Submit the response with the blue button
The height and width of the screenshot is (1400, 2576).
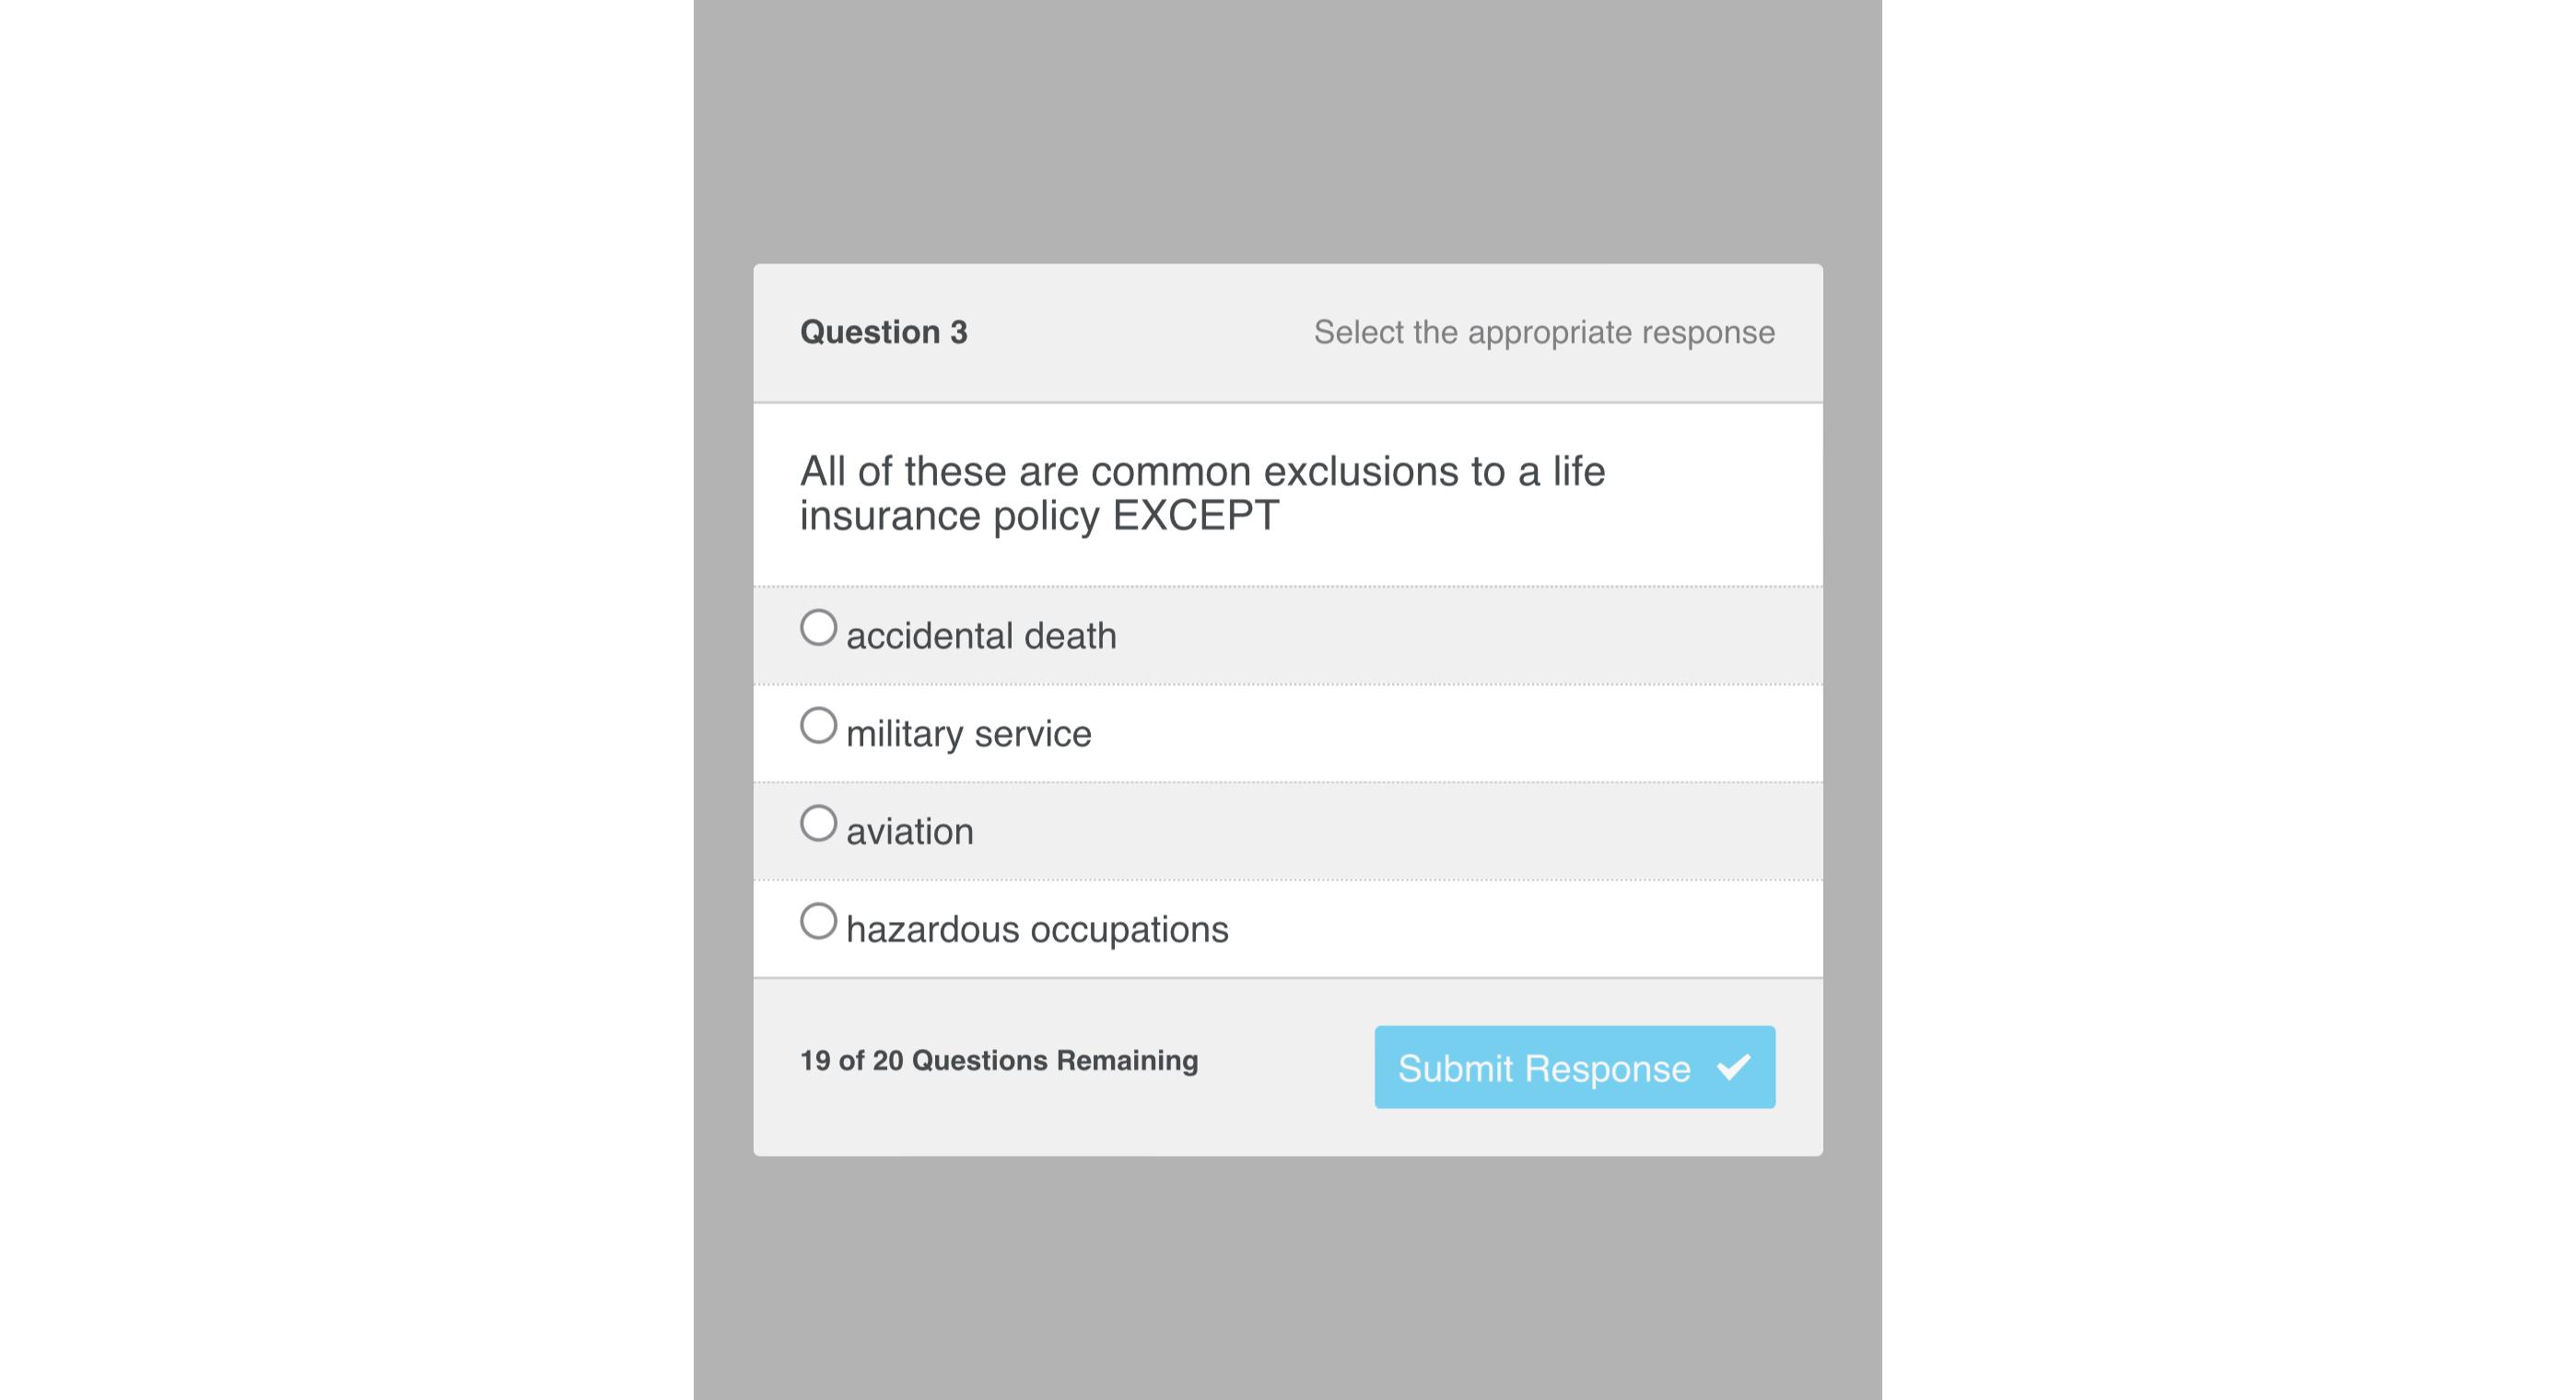1574,1067
